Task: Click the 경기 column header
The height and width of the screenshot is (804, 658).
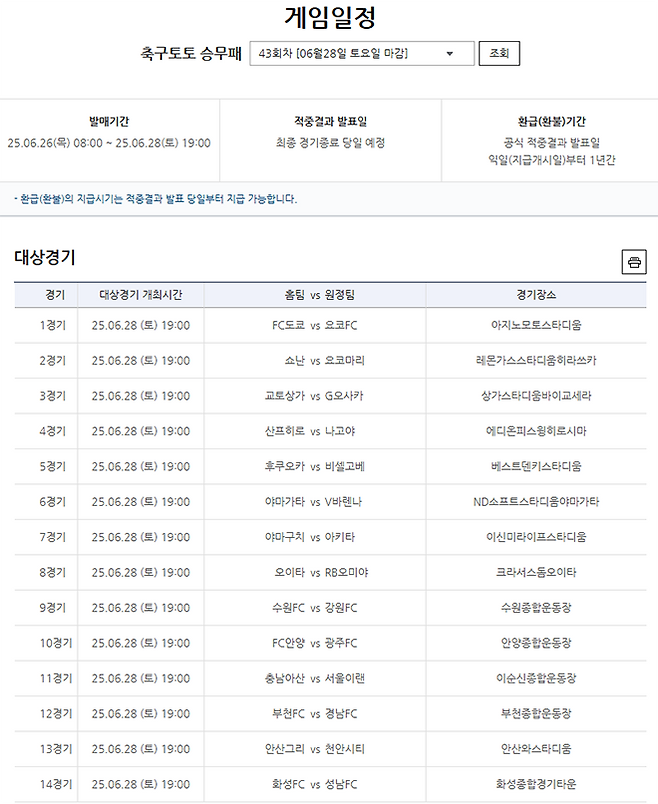Action: point(55,296)
